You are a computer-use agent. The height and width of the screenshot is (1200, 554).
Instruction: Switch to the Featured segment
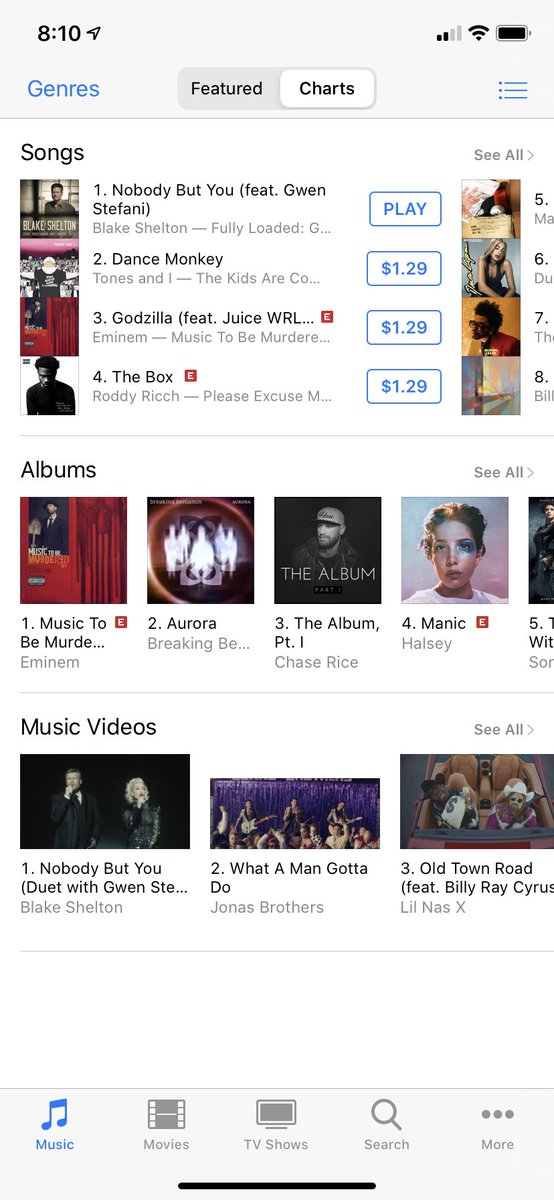click(227, 89)
